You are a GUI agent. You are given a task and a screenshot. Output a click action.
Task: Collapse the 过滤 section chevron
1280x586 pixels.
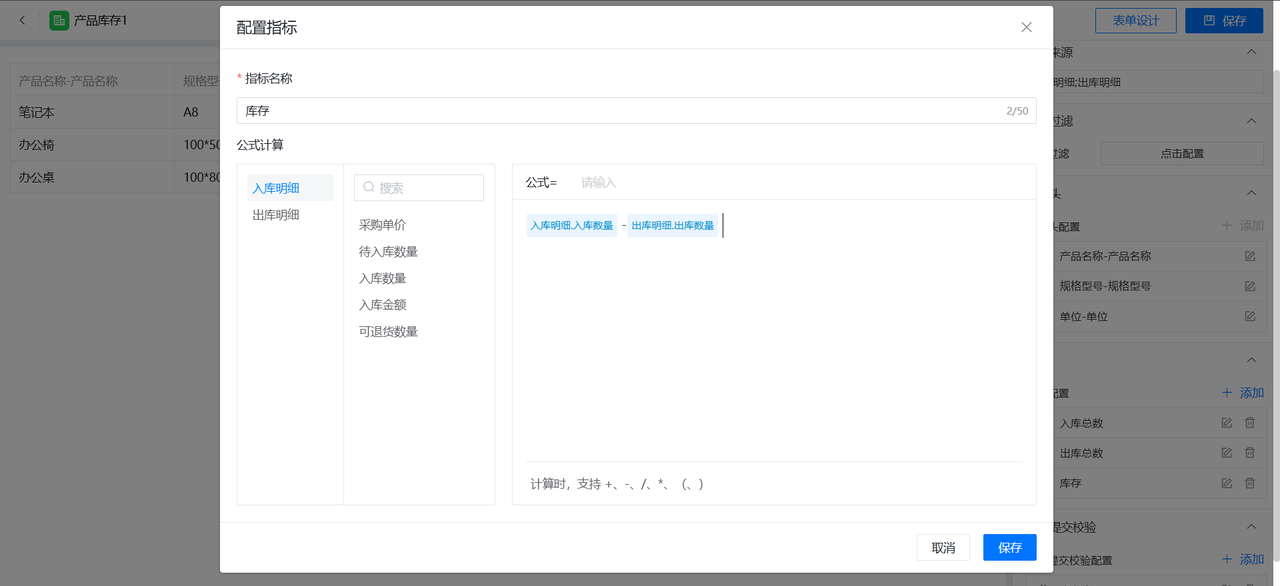pos(1251,121)
